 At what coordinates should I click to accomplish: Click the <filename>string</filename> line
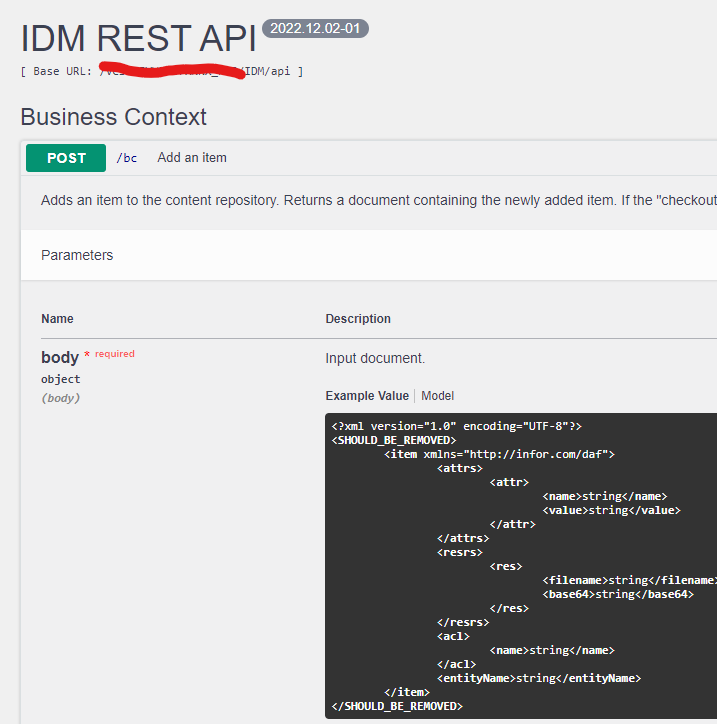[x=630, y=580]
